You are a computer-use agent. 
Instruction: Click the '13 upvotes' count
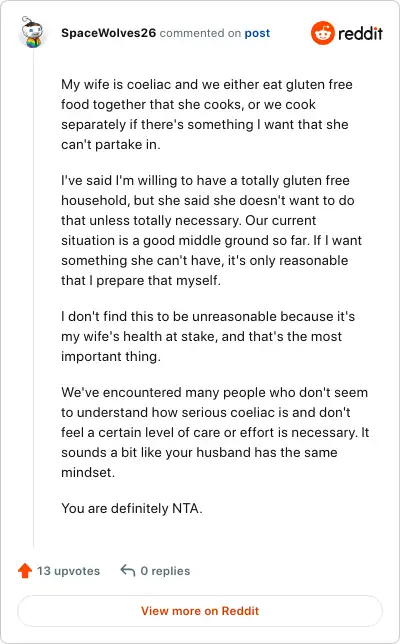tap(69, 571)
